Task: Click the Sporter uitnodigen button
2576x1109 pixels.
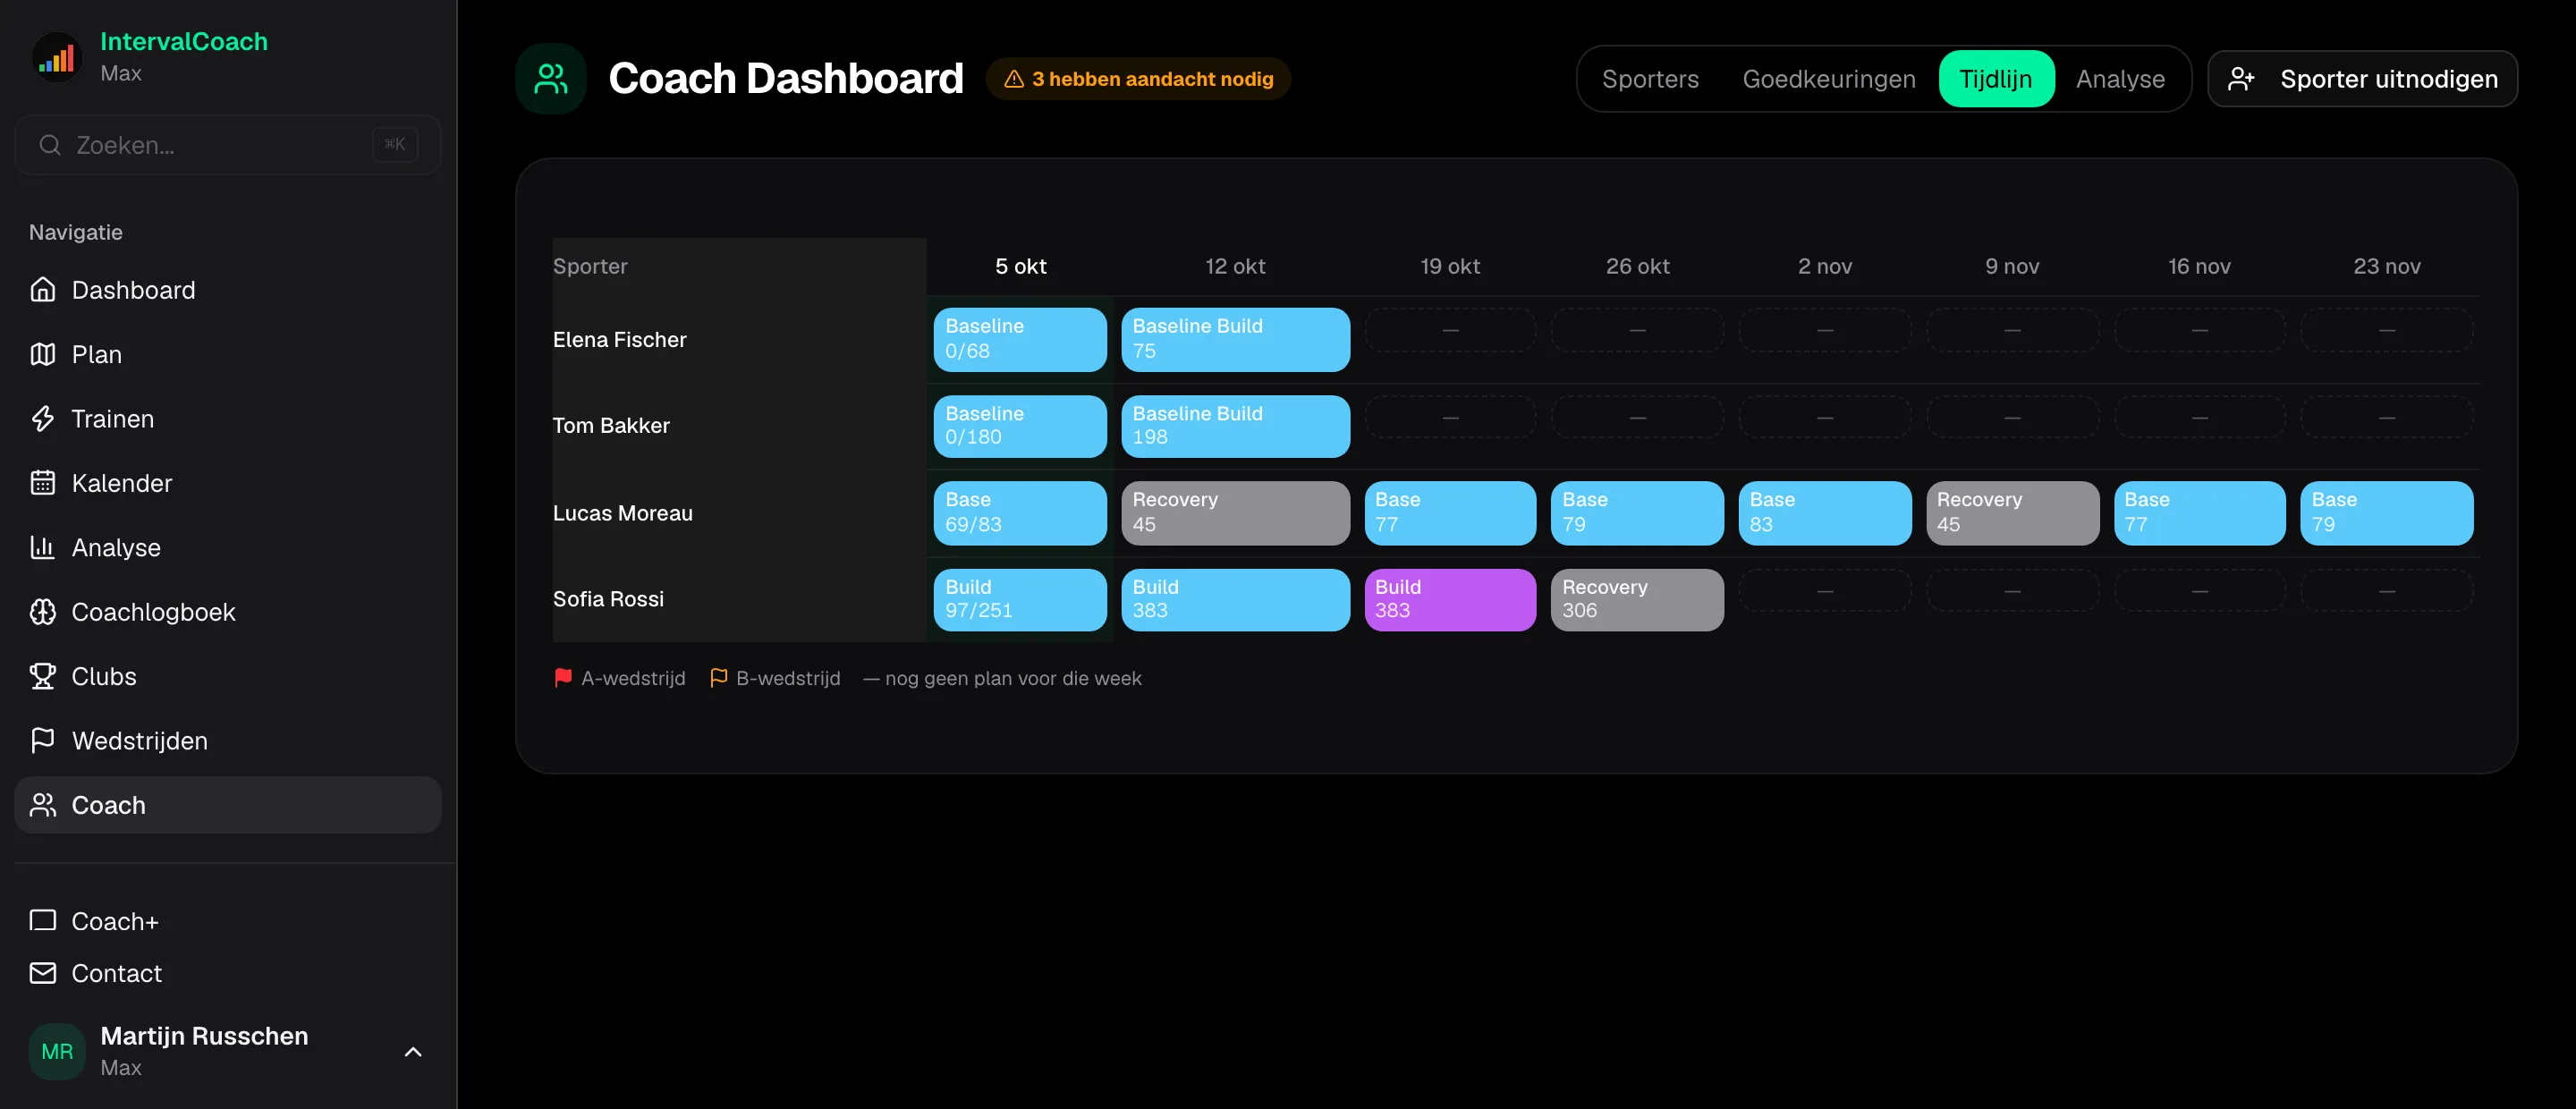Action: coord(2362,79)
